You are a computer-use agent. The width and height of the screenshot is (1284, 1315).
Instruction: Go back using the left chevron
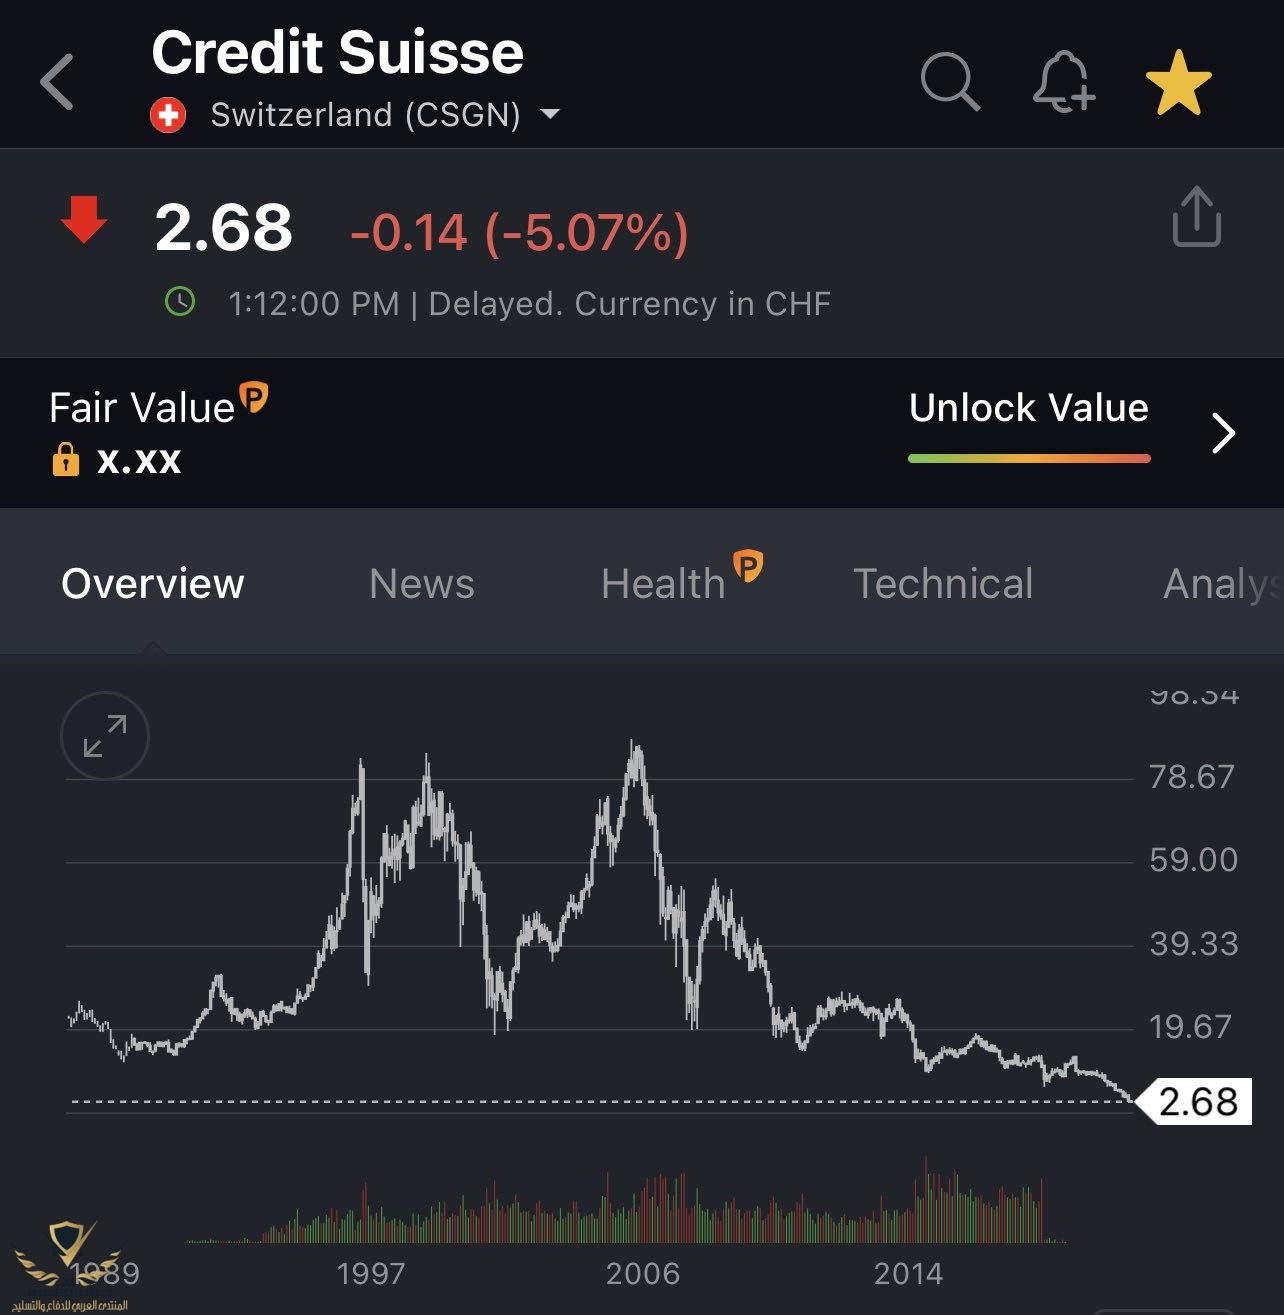pyautogui.click(x=57, y=82)
